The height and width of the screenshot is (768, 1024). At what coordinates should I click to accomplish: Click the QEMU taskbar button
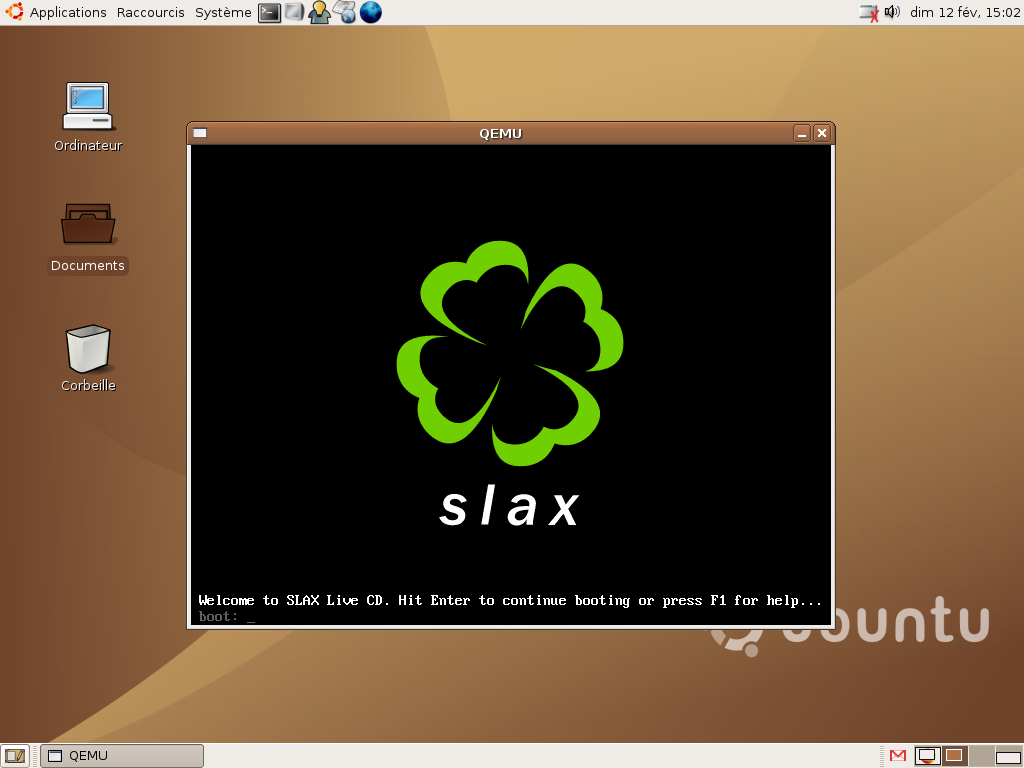tap(122, 756)
